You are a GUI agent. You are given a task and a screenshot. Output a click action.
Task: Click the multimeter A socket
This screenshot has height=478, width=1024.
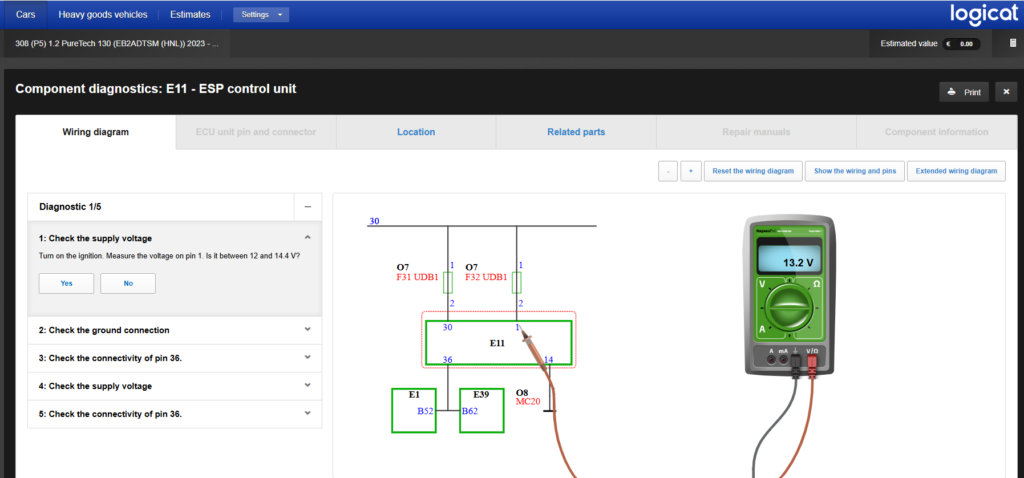click(771, 360)
